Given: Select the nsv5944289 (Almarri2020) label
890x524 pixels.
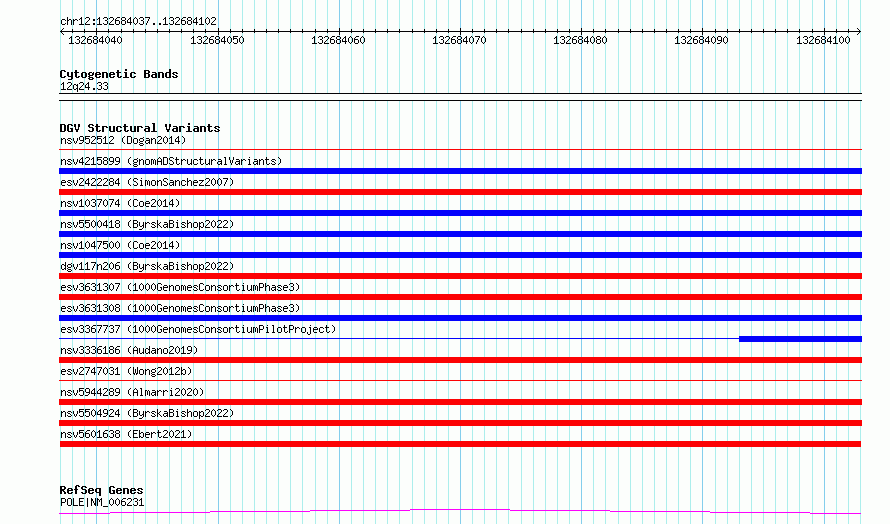Looking at the screenshot, I should pos(132,392).
